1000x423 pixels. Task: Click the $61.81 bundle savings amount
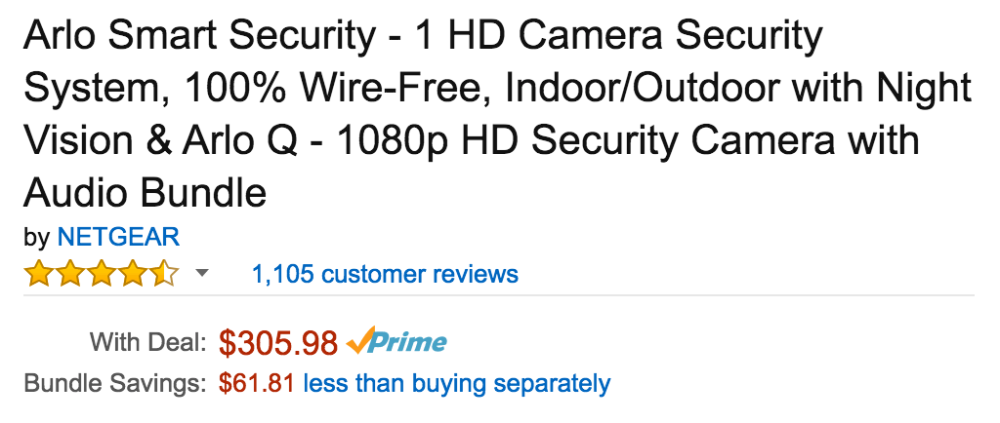pos(255,382)
